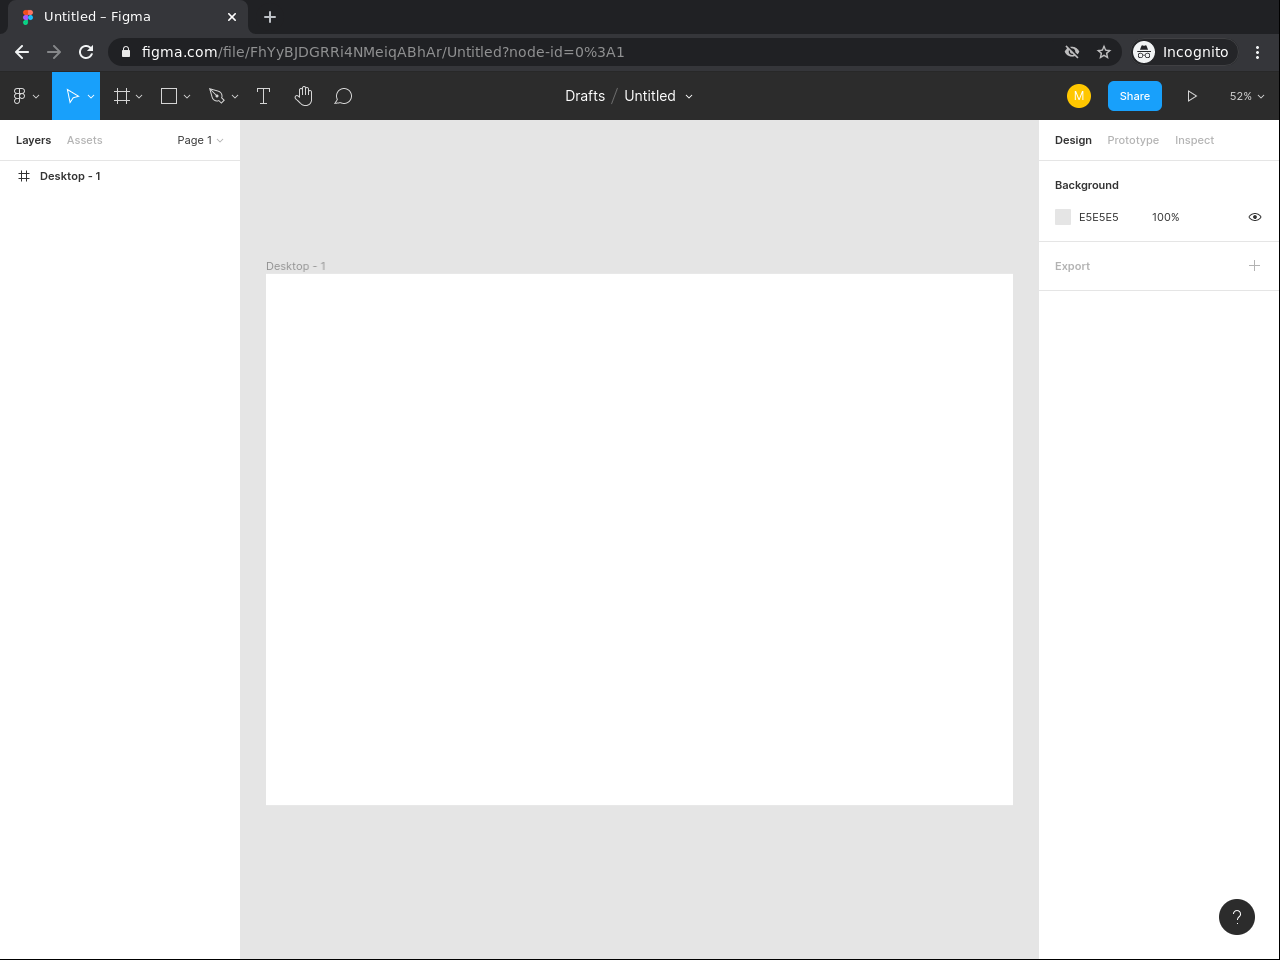Select the Comment tool
This screenshot has width=1280, height=960.
click(x=343, y=96)
